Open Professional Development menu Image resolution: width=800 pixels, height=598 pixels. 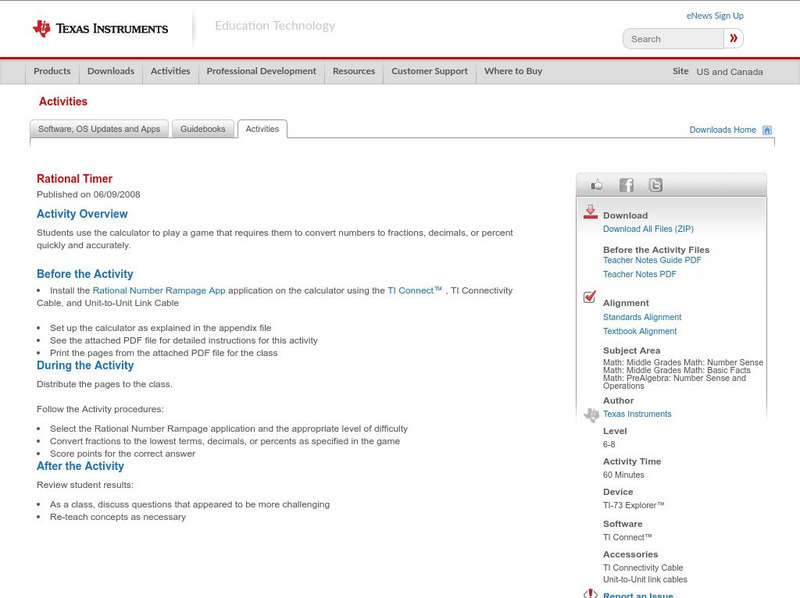pyautogui.click(x=261, y=71)
